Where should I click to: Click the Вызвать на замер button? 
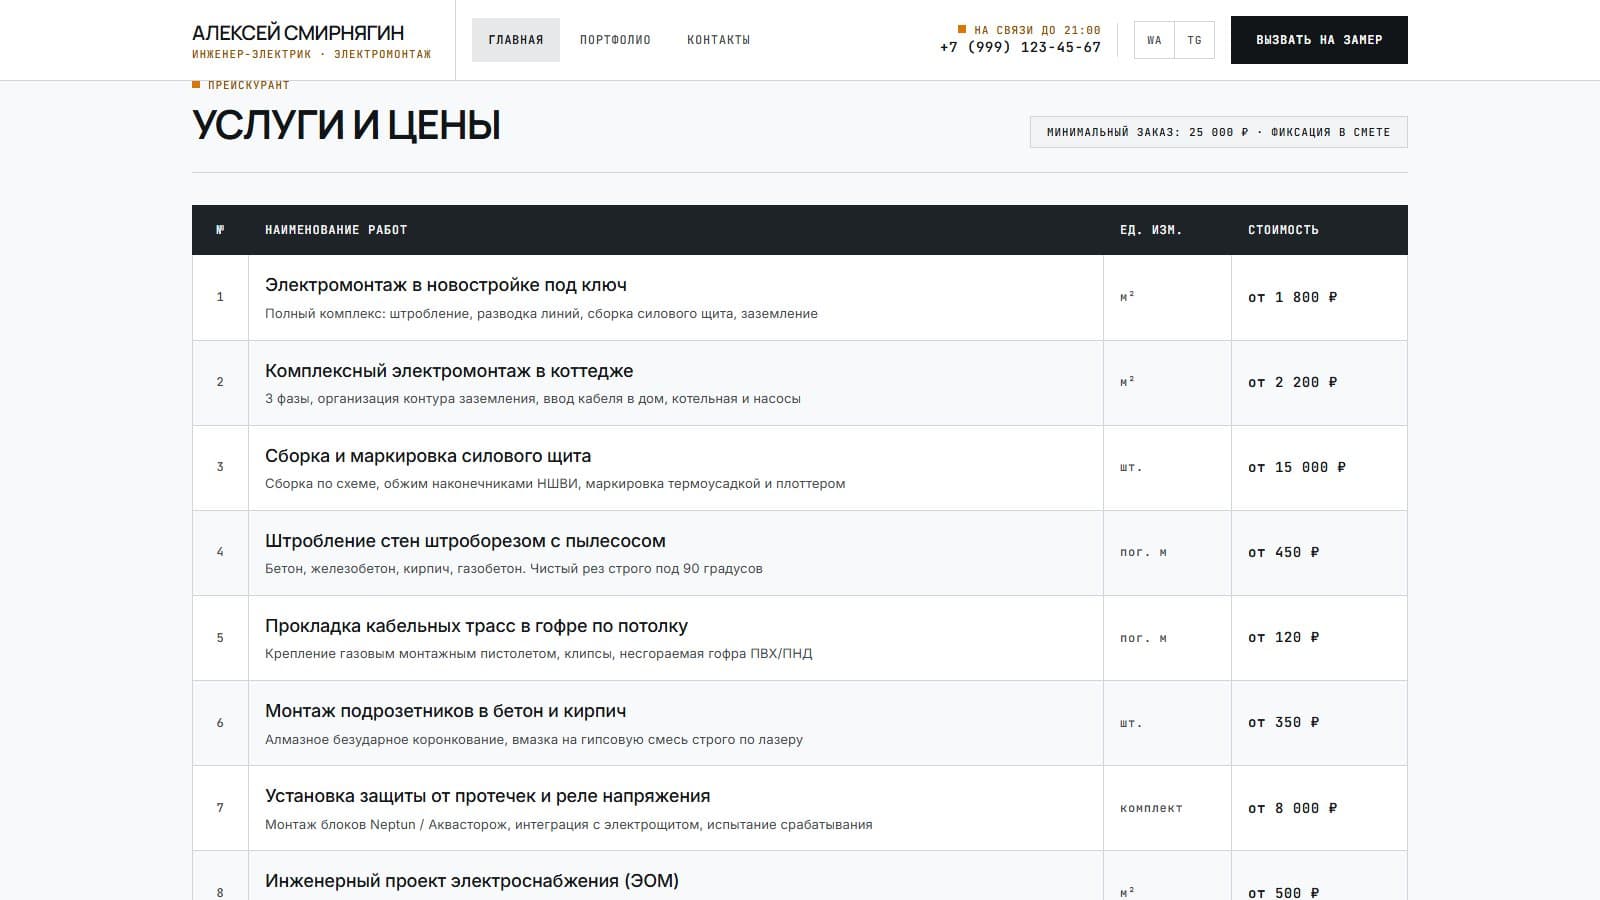1319,40
